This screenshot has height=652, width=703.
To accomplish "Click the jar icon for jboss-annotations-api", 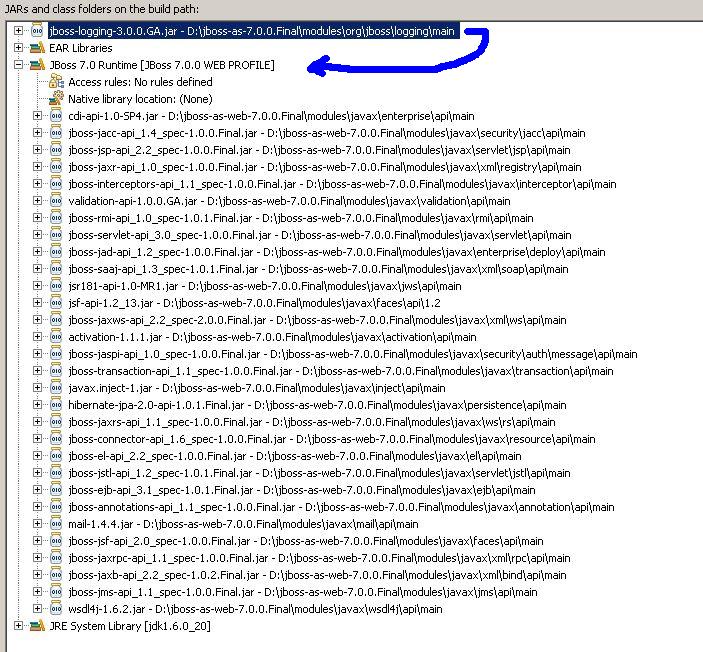I will [56, 507].
